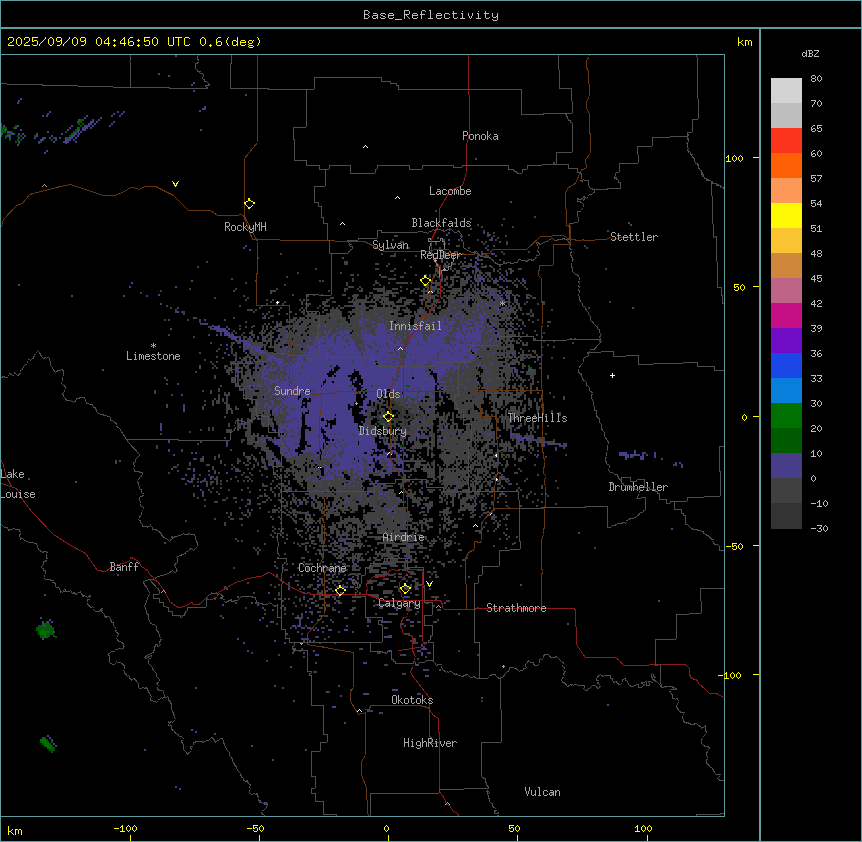Click the yellow diamond marker below Cochrane

(x=340, y=591)
